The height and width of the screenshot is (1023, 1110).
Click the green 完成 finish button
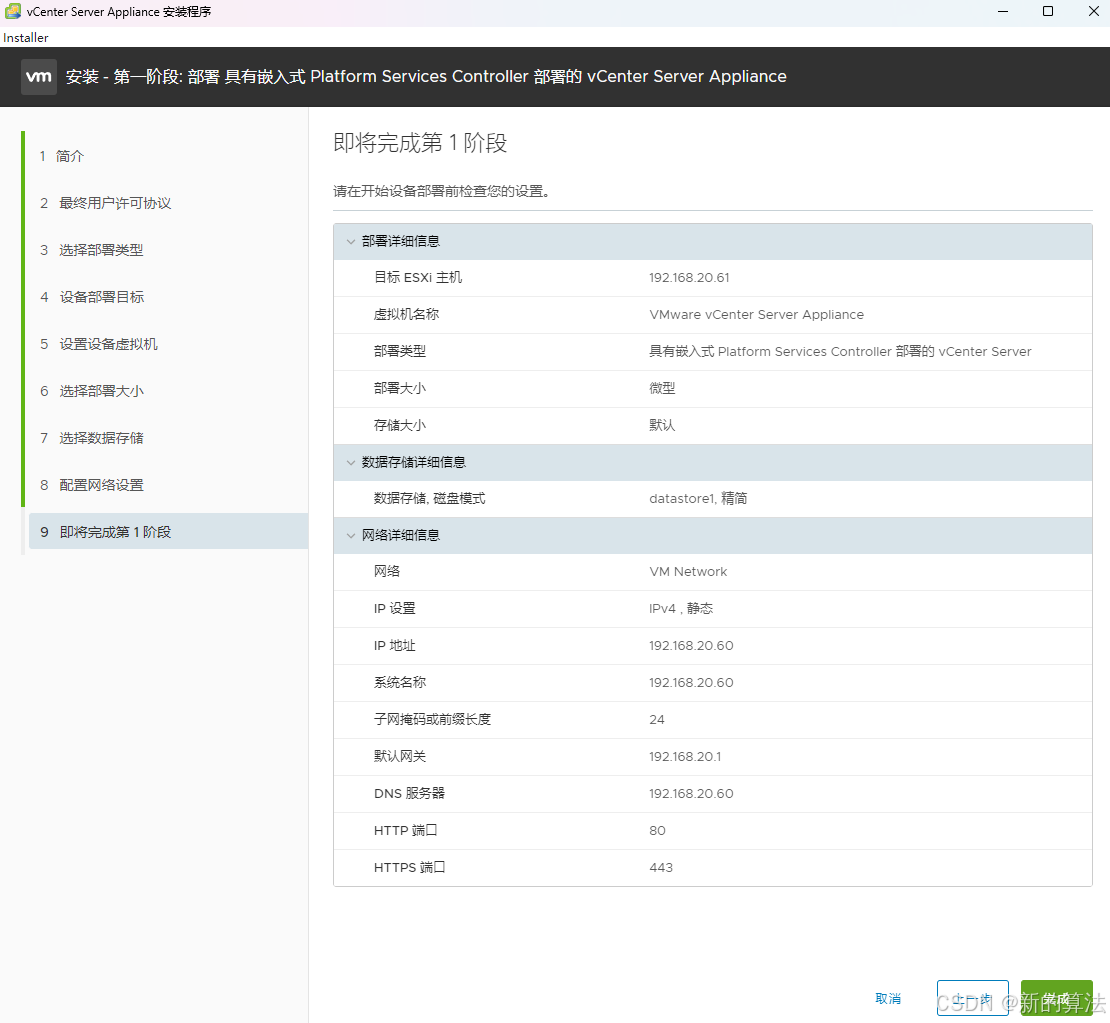(1056, 998)
